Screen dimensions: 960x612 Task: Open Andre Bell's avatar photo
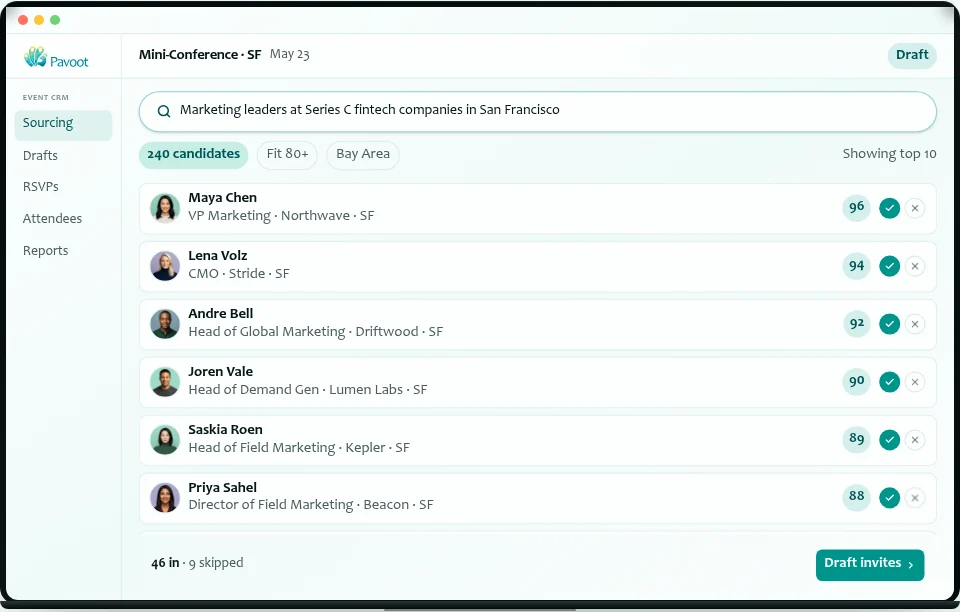pyautogui.click(x=165, y=324)
